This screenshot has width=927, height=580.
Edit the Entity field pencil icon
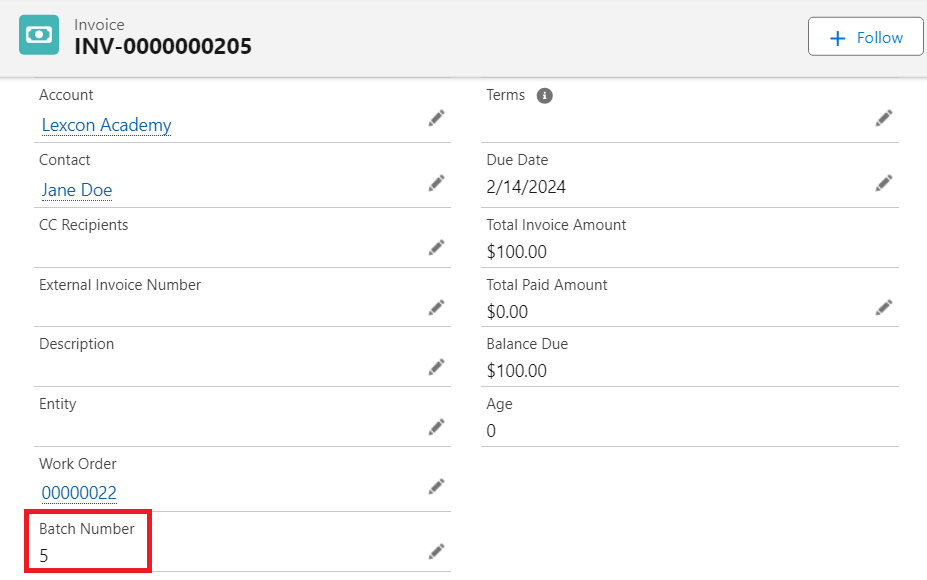436,426
